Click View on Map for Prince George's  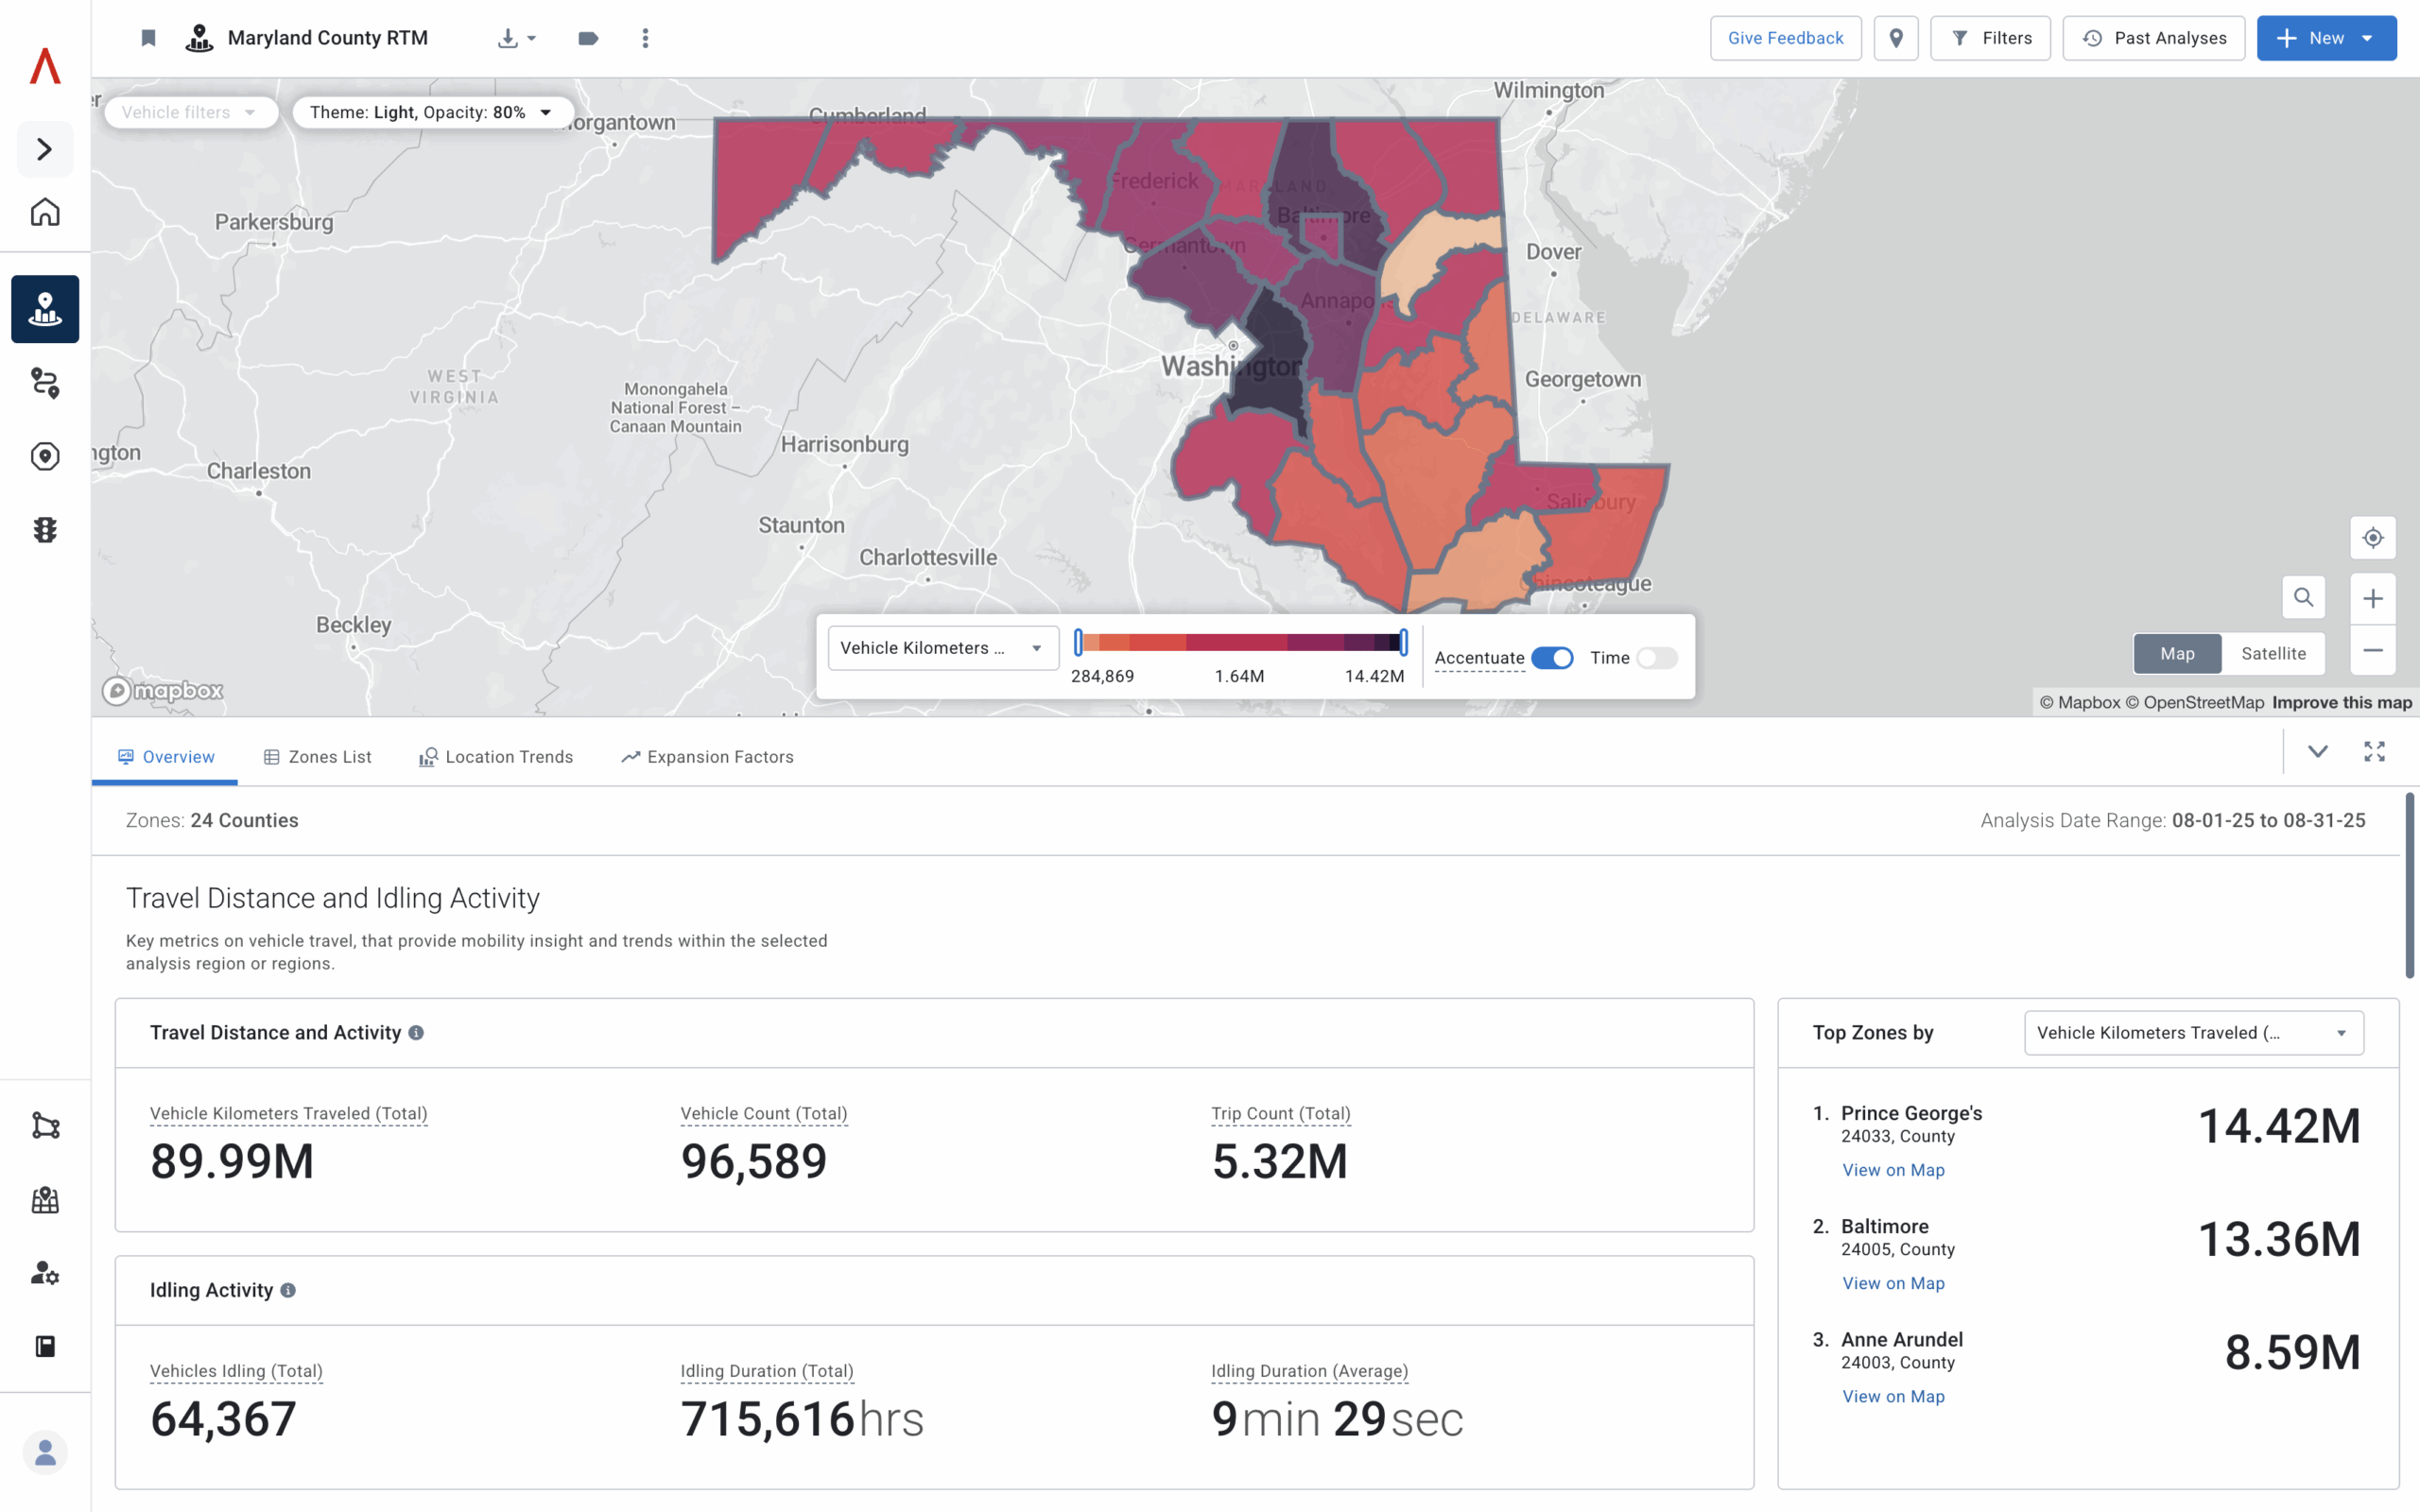click(1893, 1170)
